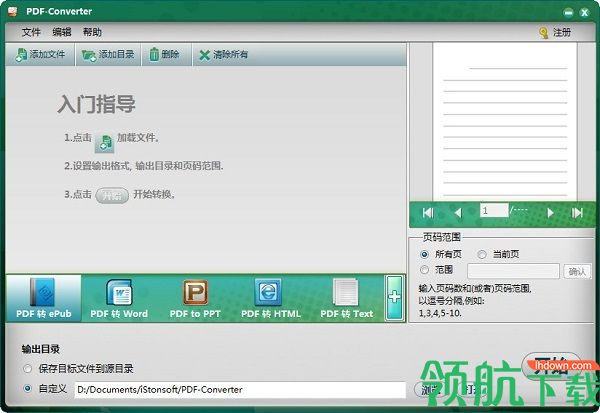The width and height of the screenshot is (600, 413).
Task: Click the 删除 (delete) trash icon button
Action: (166, 55)
